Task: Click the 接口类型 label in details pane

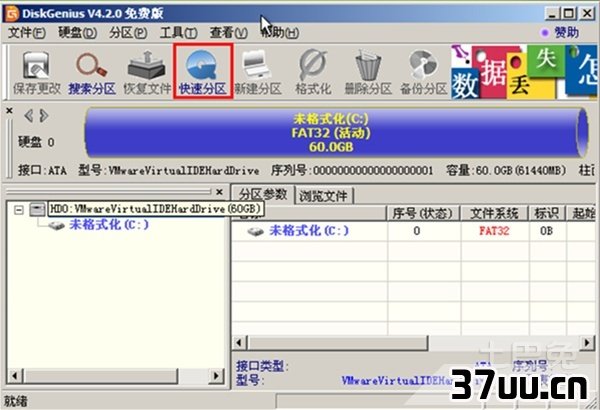Action: 262,366
